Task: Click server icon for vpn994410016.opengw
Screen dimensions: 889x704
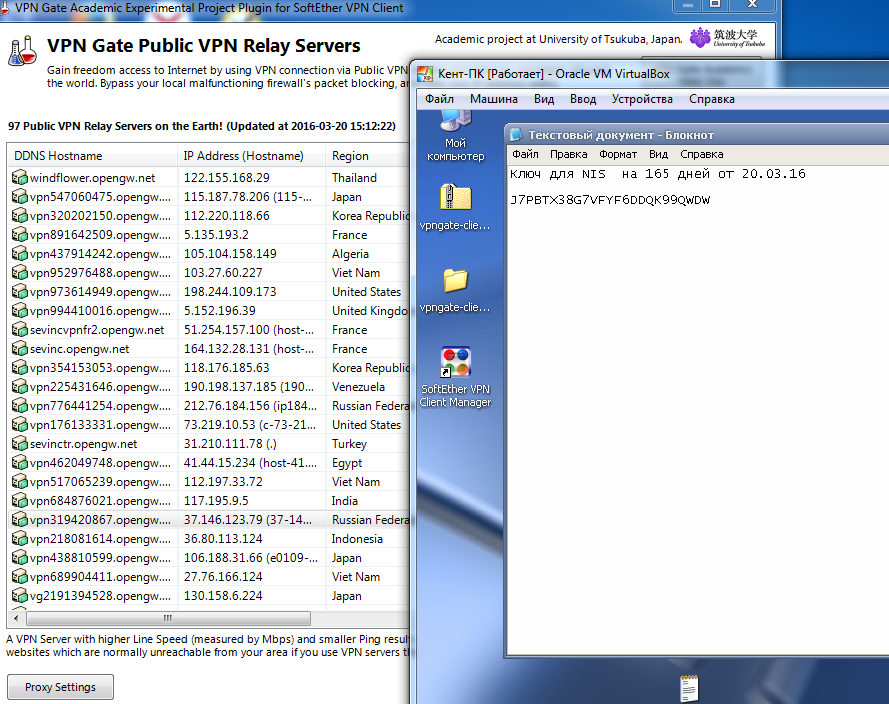Action: coord(20,311)
